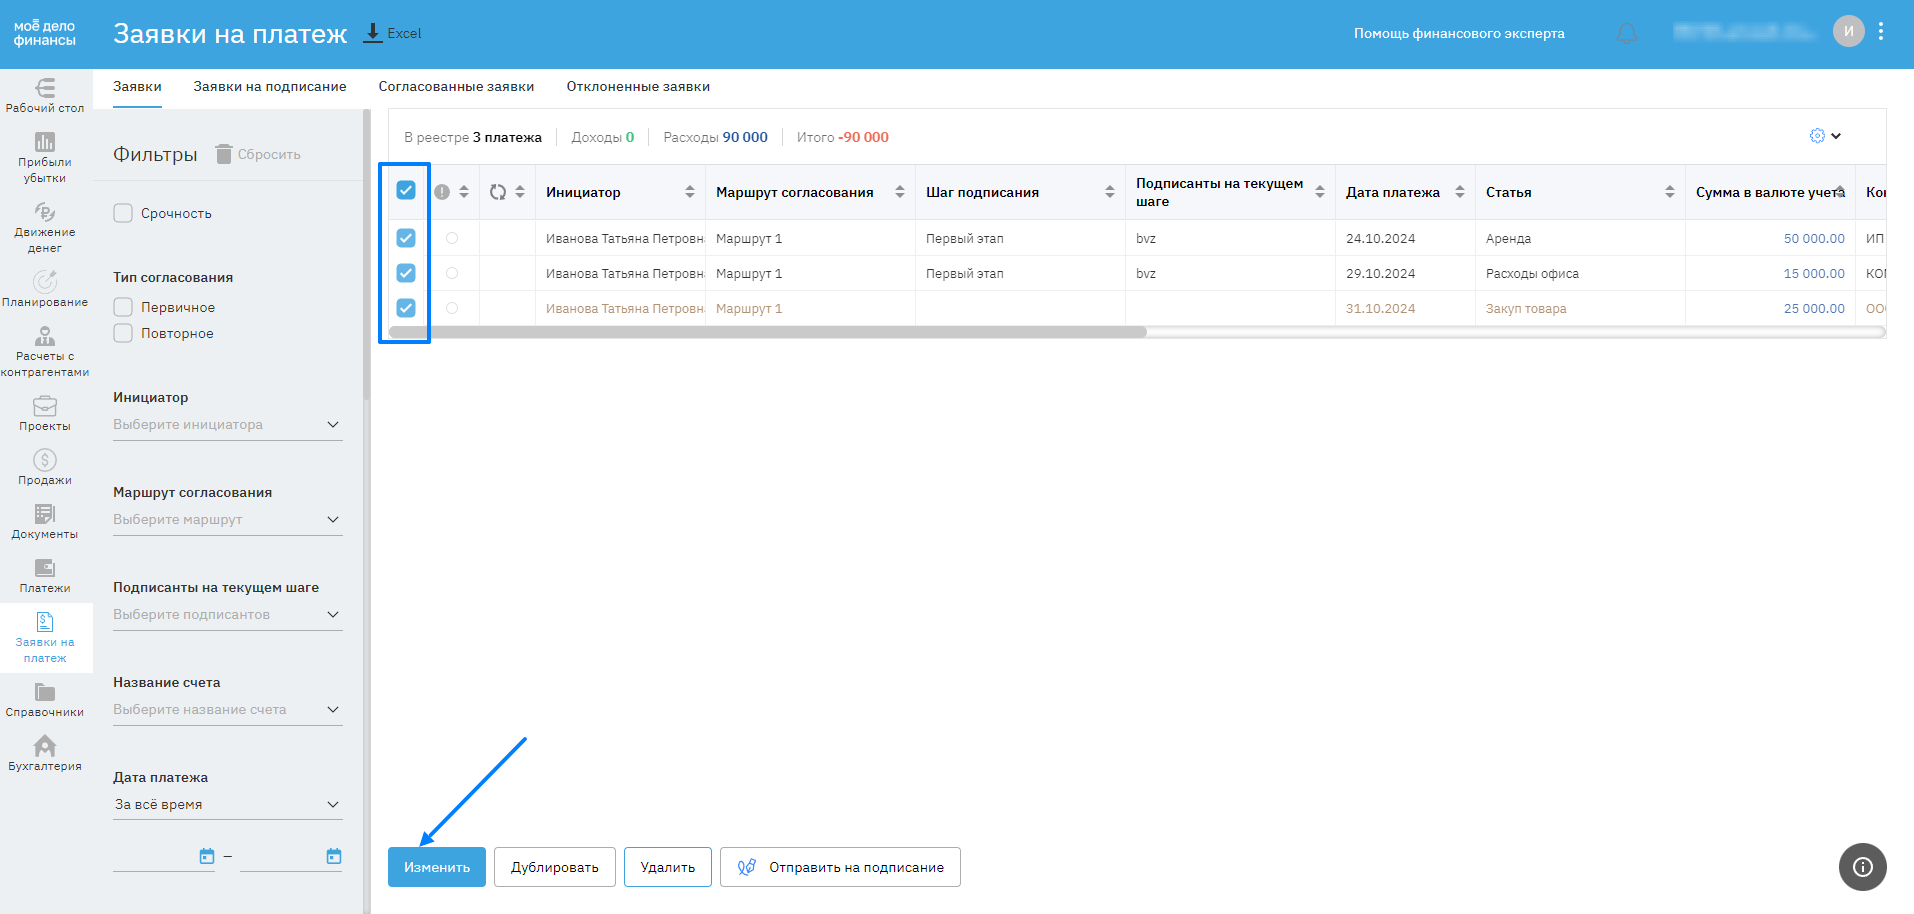Expand the Выберите инициатора dropdown
This screenshot has height=914, width=1914.
(x=227, y=425)
